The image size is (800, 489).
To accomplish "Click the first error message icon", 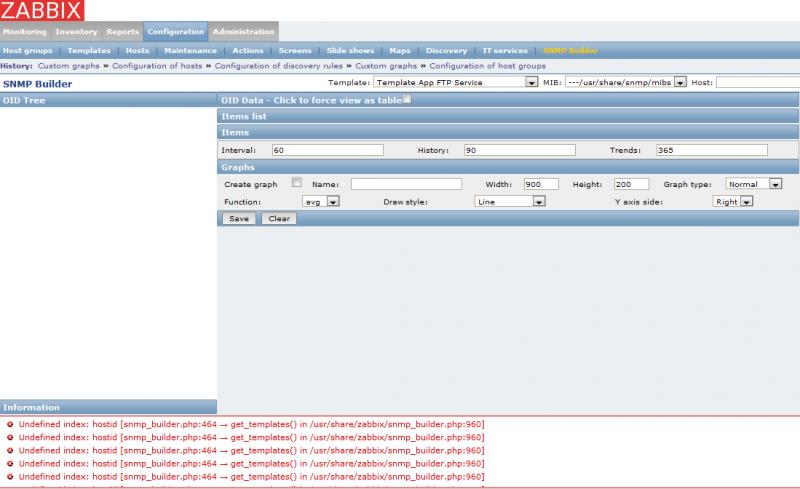I will (x=10, y=424).
